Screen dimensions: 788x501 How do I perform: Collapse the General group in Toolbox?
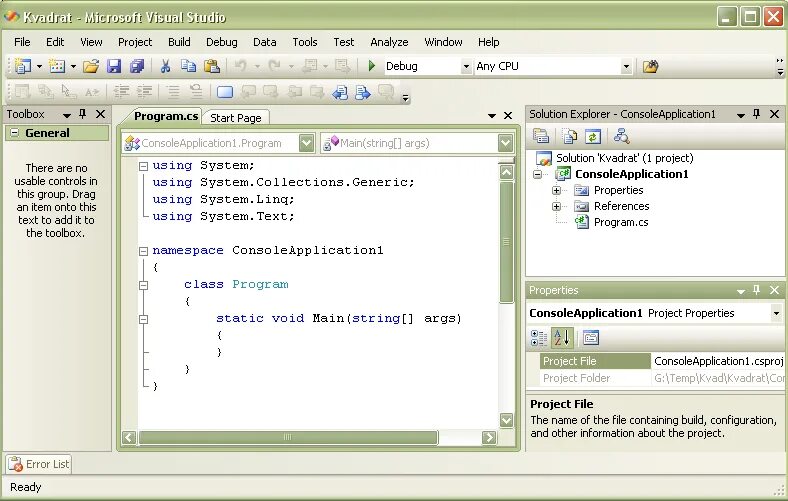click(15, 133)
